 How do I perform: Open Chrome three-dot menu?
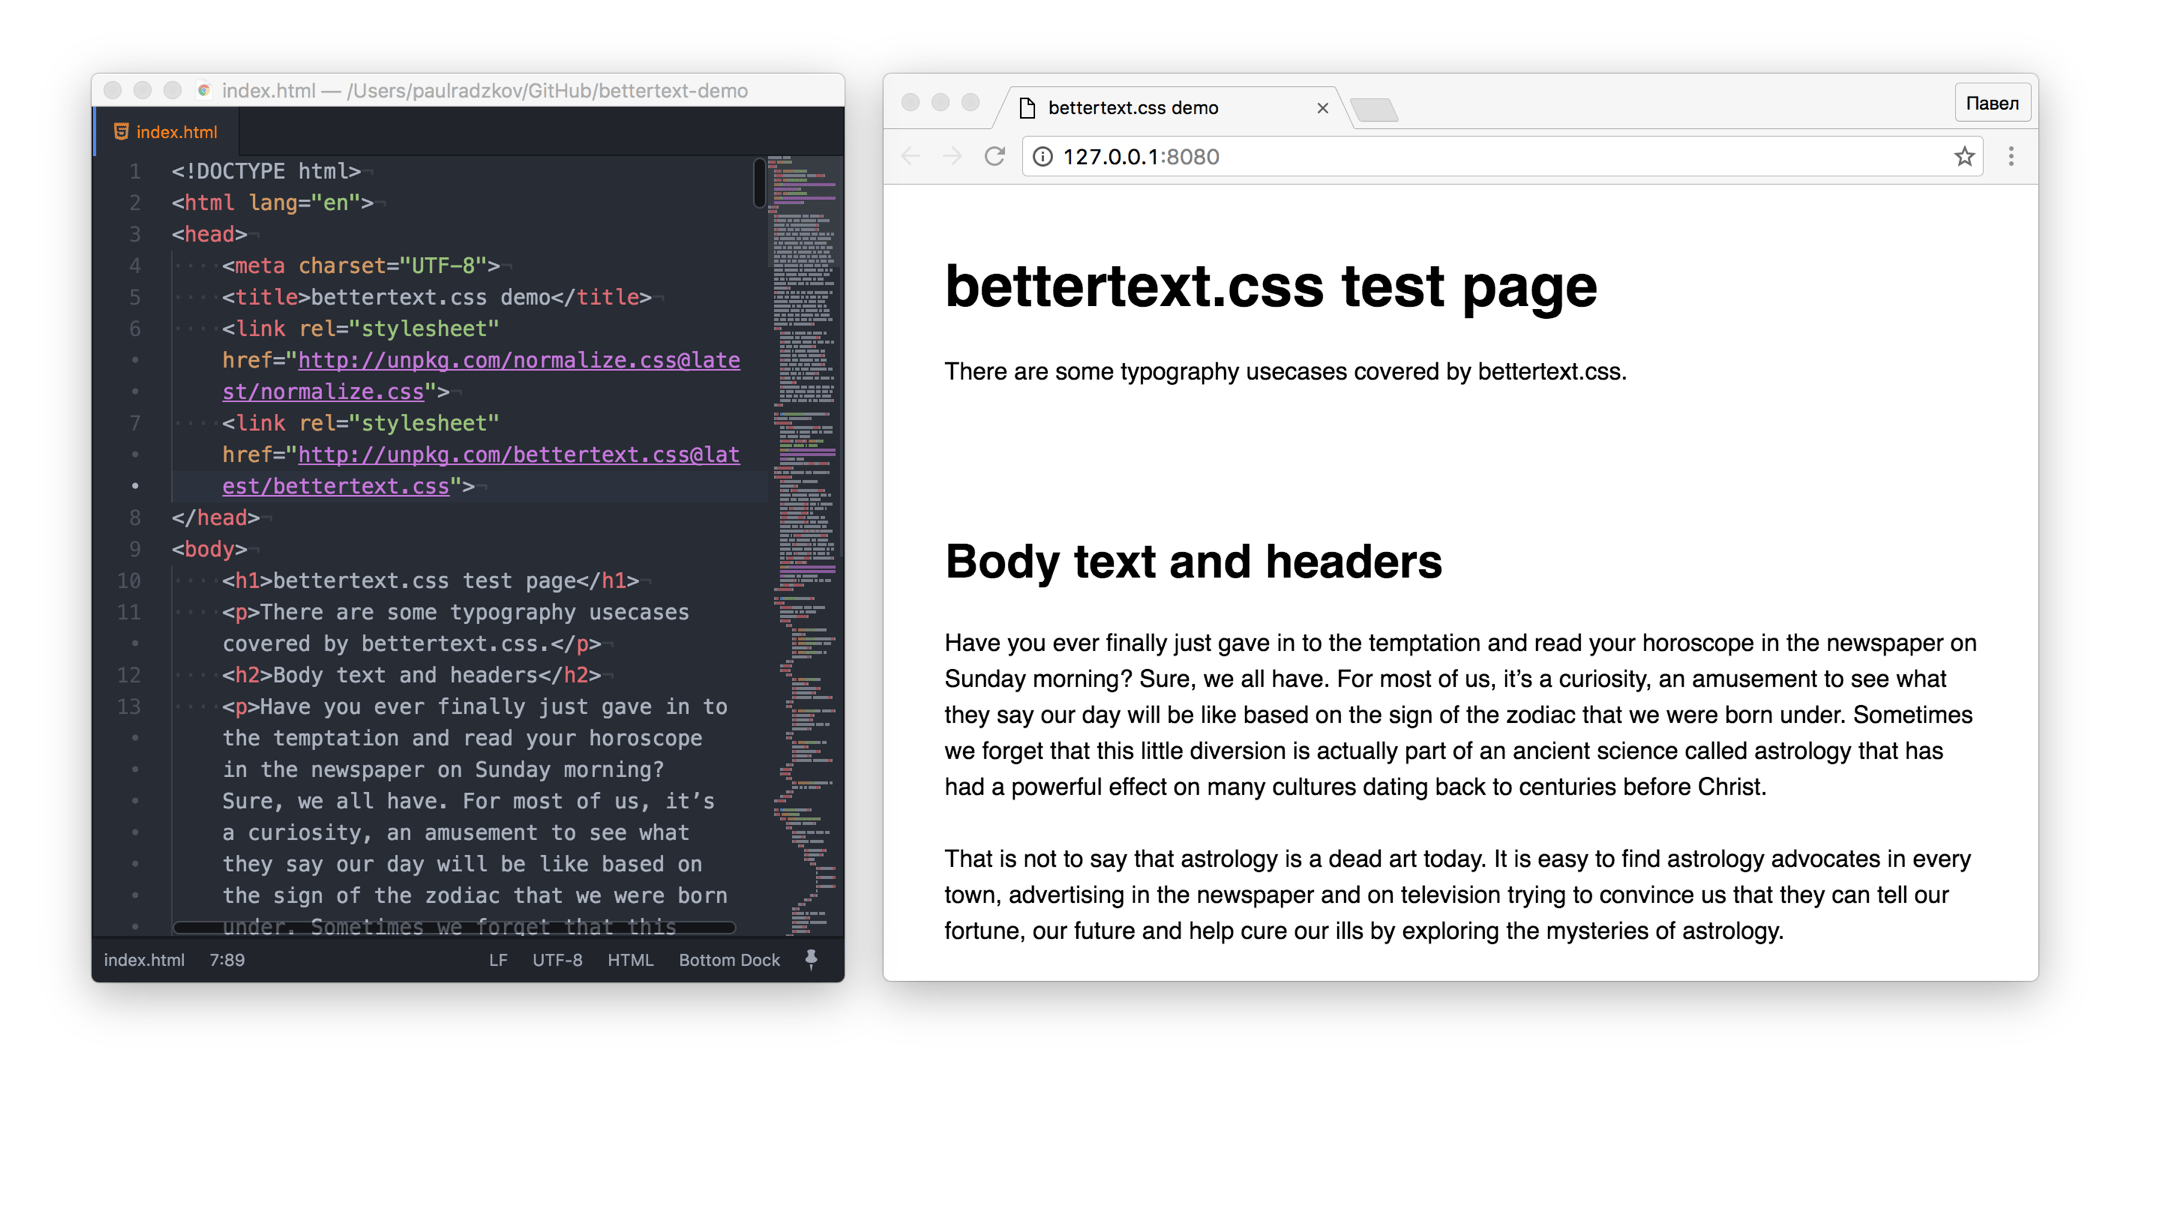pyautogui.click(x=2011, y=156)
